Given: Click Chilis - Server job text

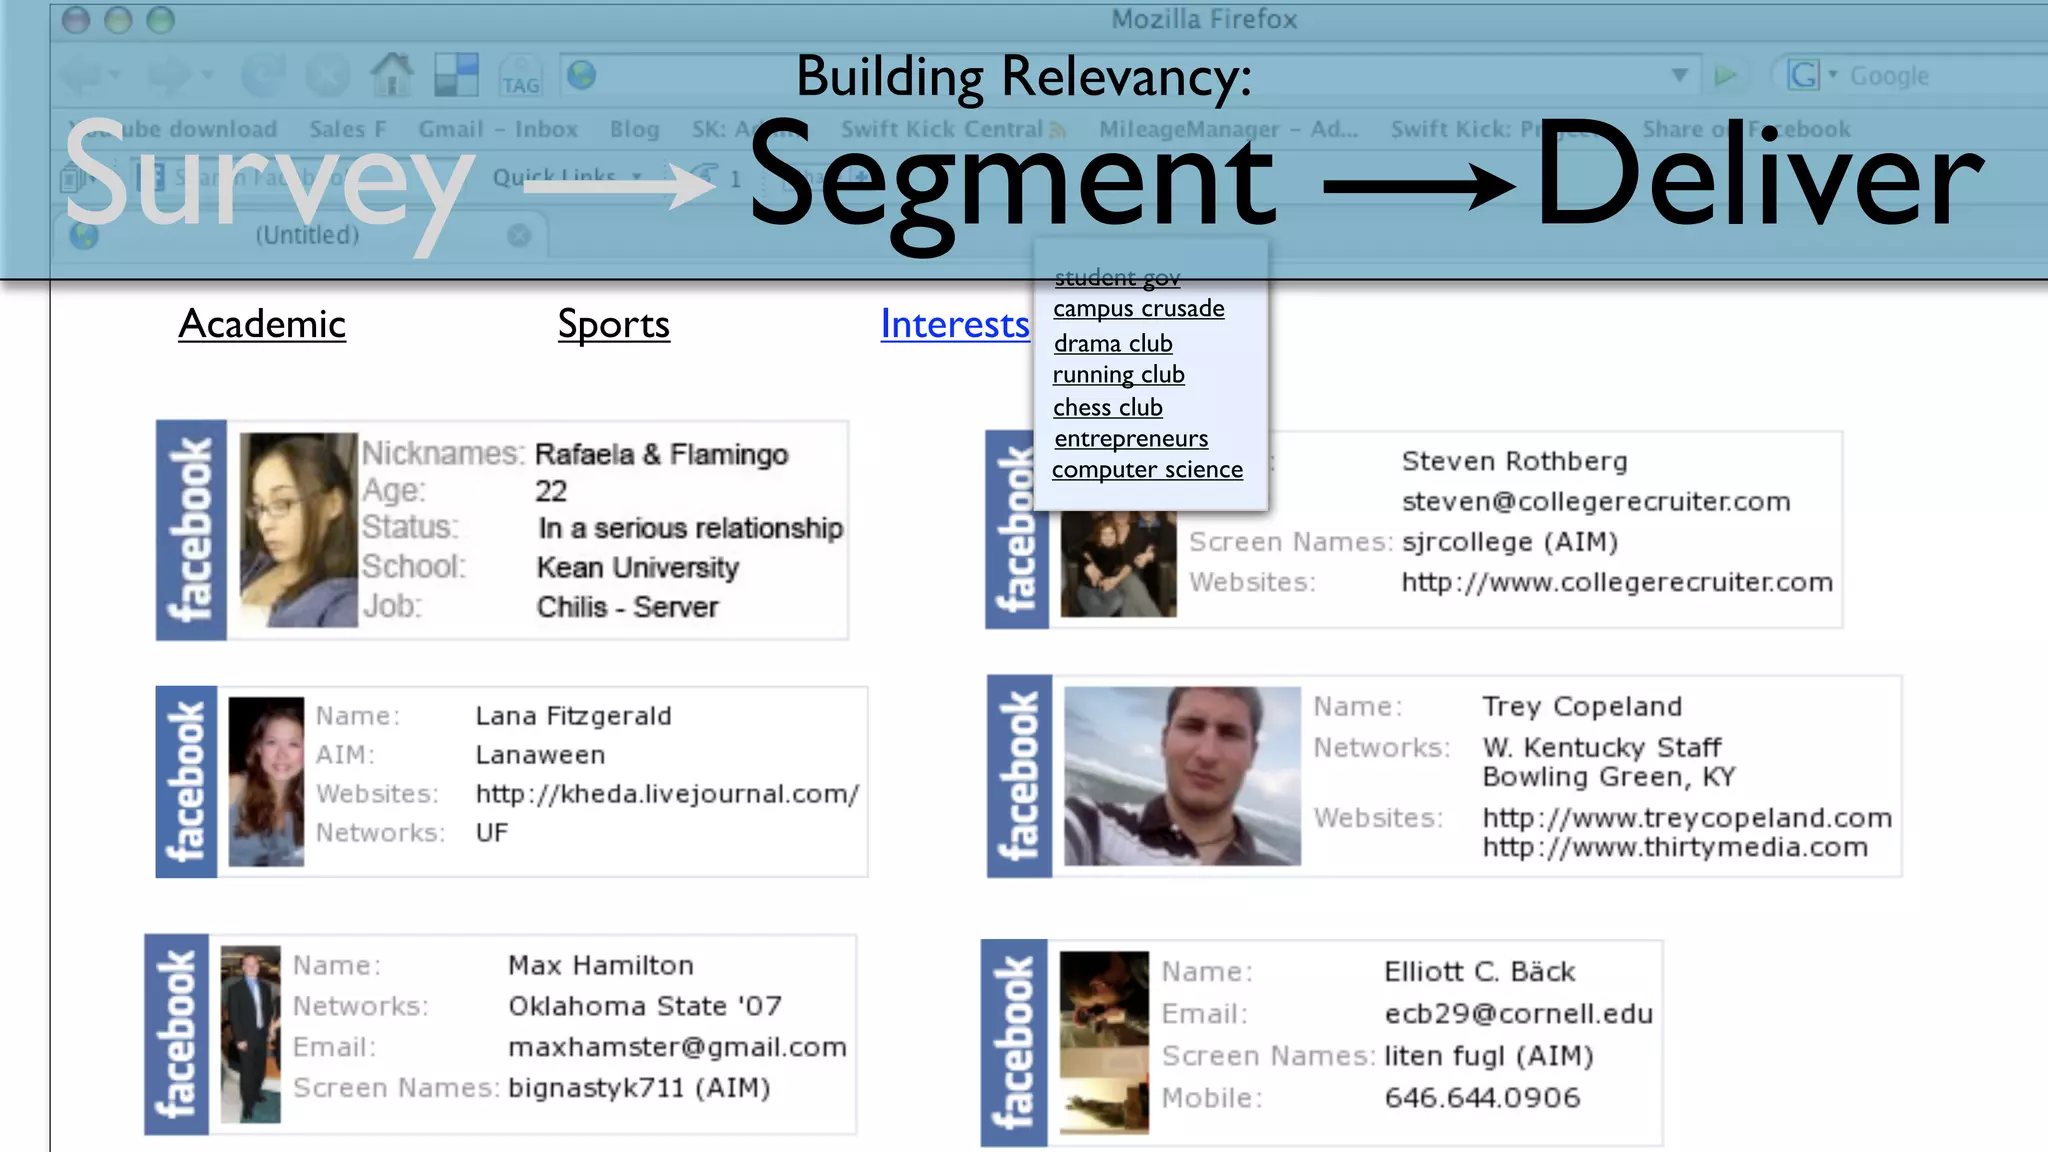Looking at the screenshot, I should [x=627, y=606].
